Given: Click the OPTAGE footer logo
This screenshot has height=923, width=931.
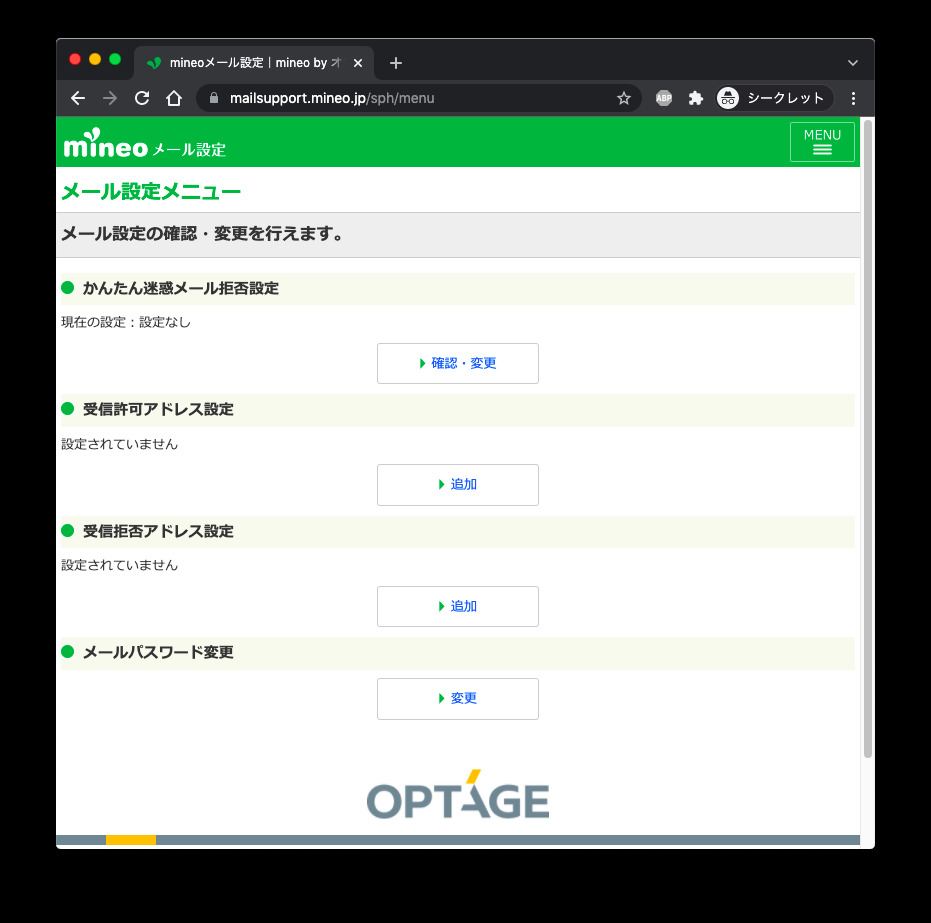Looking at the screenshot, I should pyautogui.click(x=458, y=795).
